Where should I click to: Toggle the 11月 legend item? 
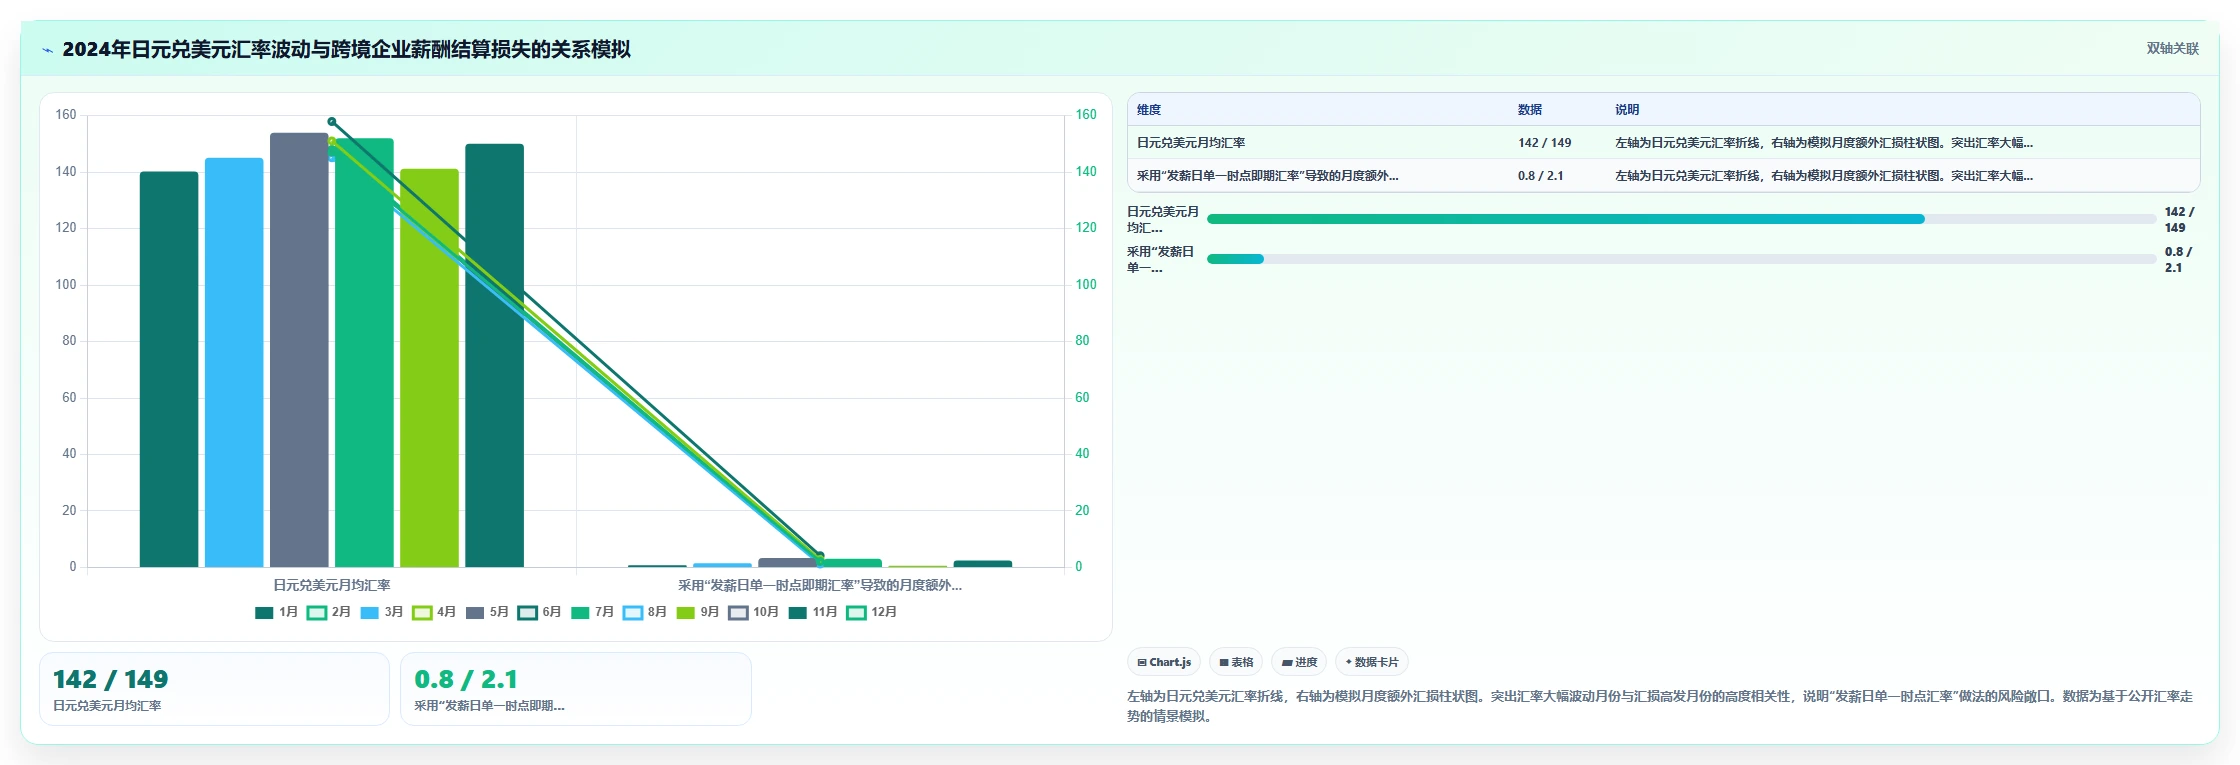pyautogui.click(x=813, y=613)
